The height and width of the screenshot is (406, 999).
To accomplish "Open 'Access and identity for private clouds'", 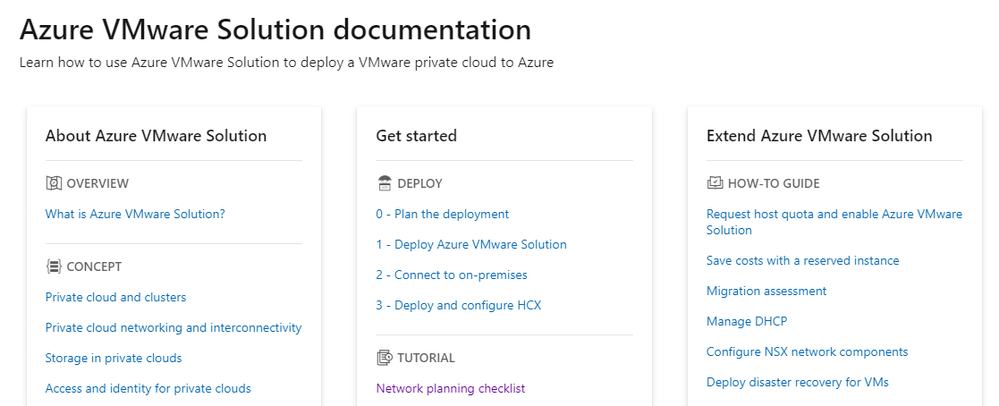I will (148, 388).
